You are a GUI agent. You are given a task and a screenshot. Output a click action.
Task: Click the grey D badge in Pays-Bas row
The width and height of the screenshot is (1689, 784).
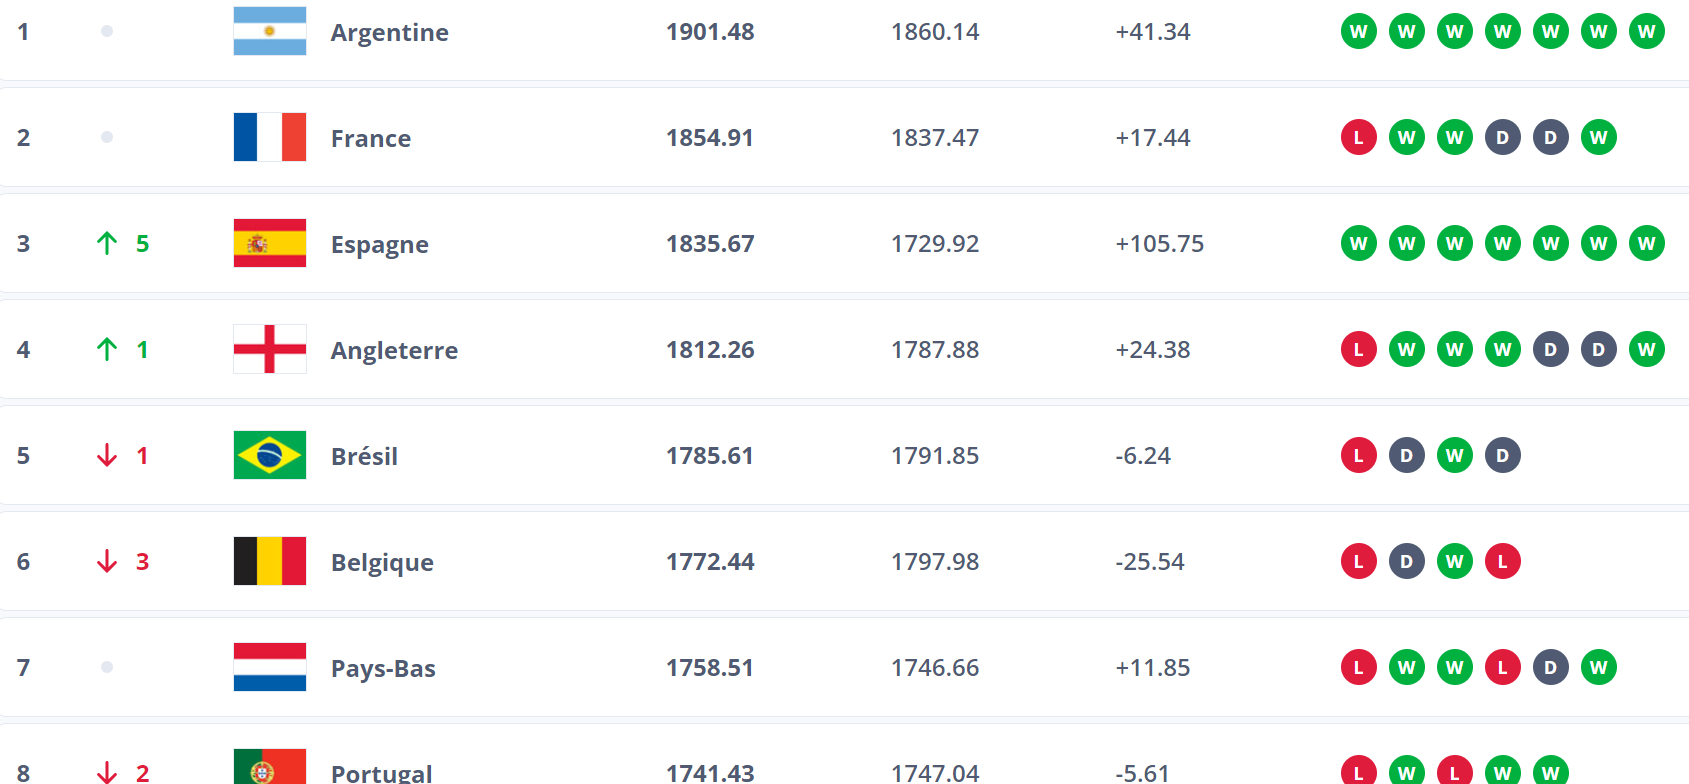[1550, 667]
